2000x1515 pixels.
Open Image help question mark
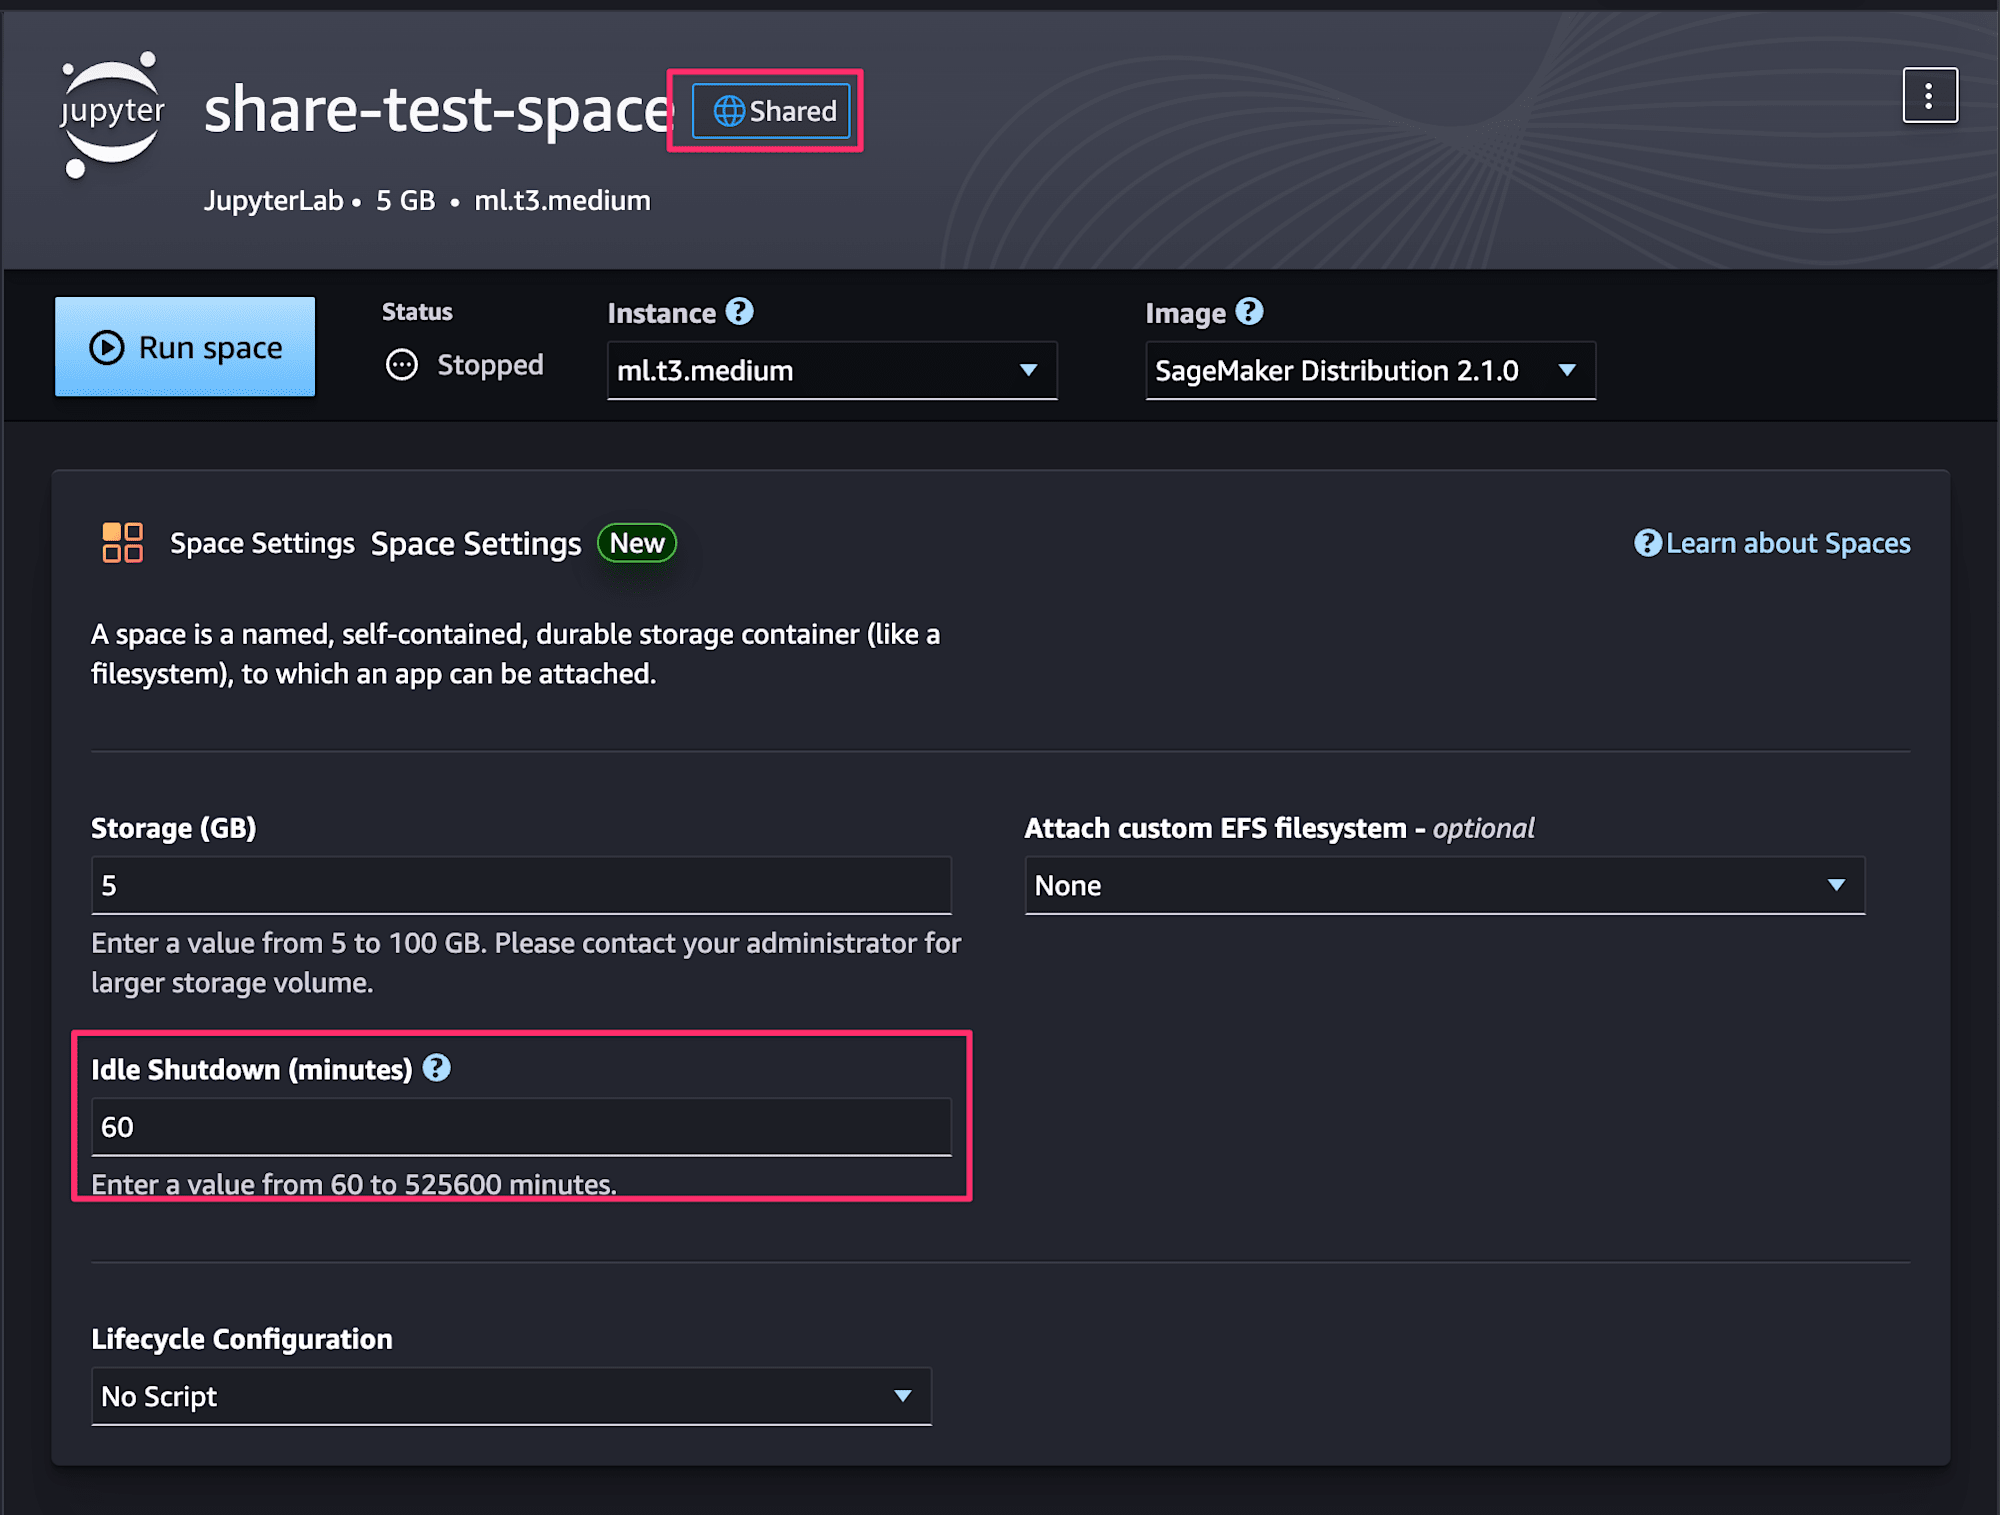click(x=1249, y=312)
